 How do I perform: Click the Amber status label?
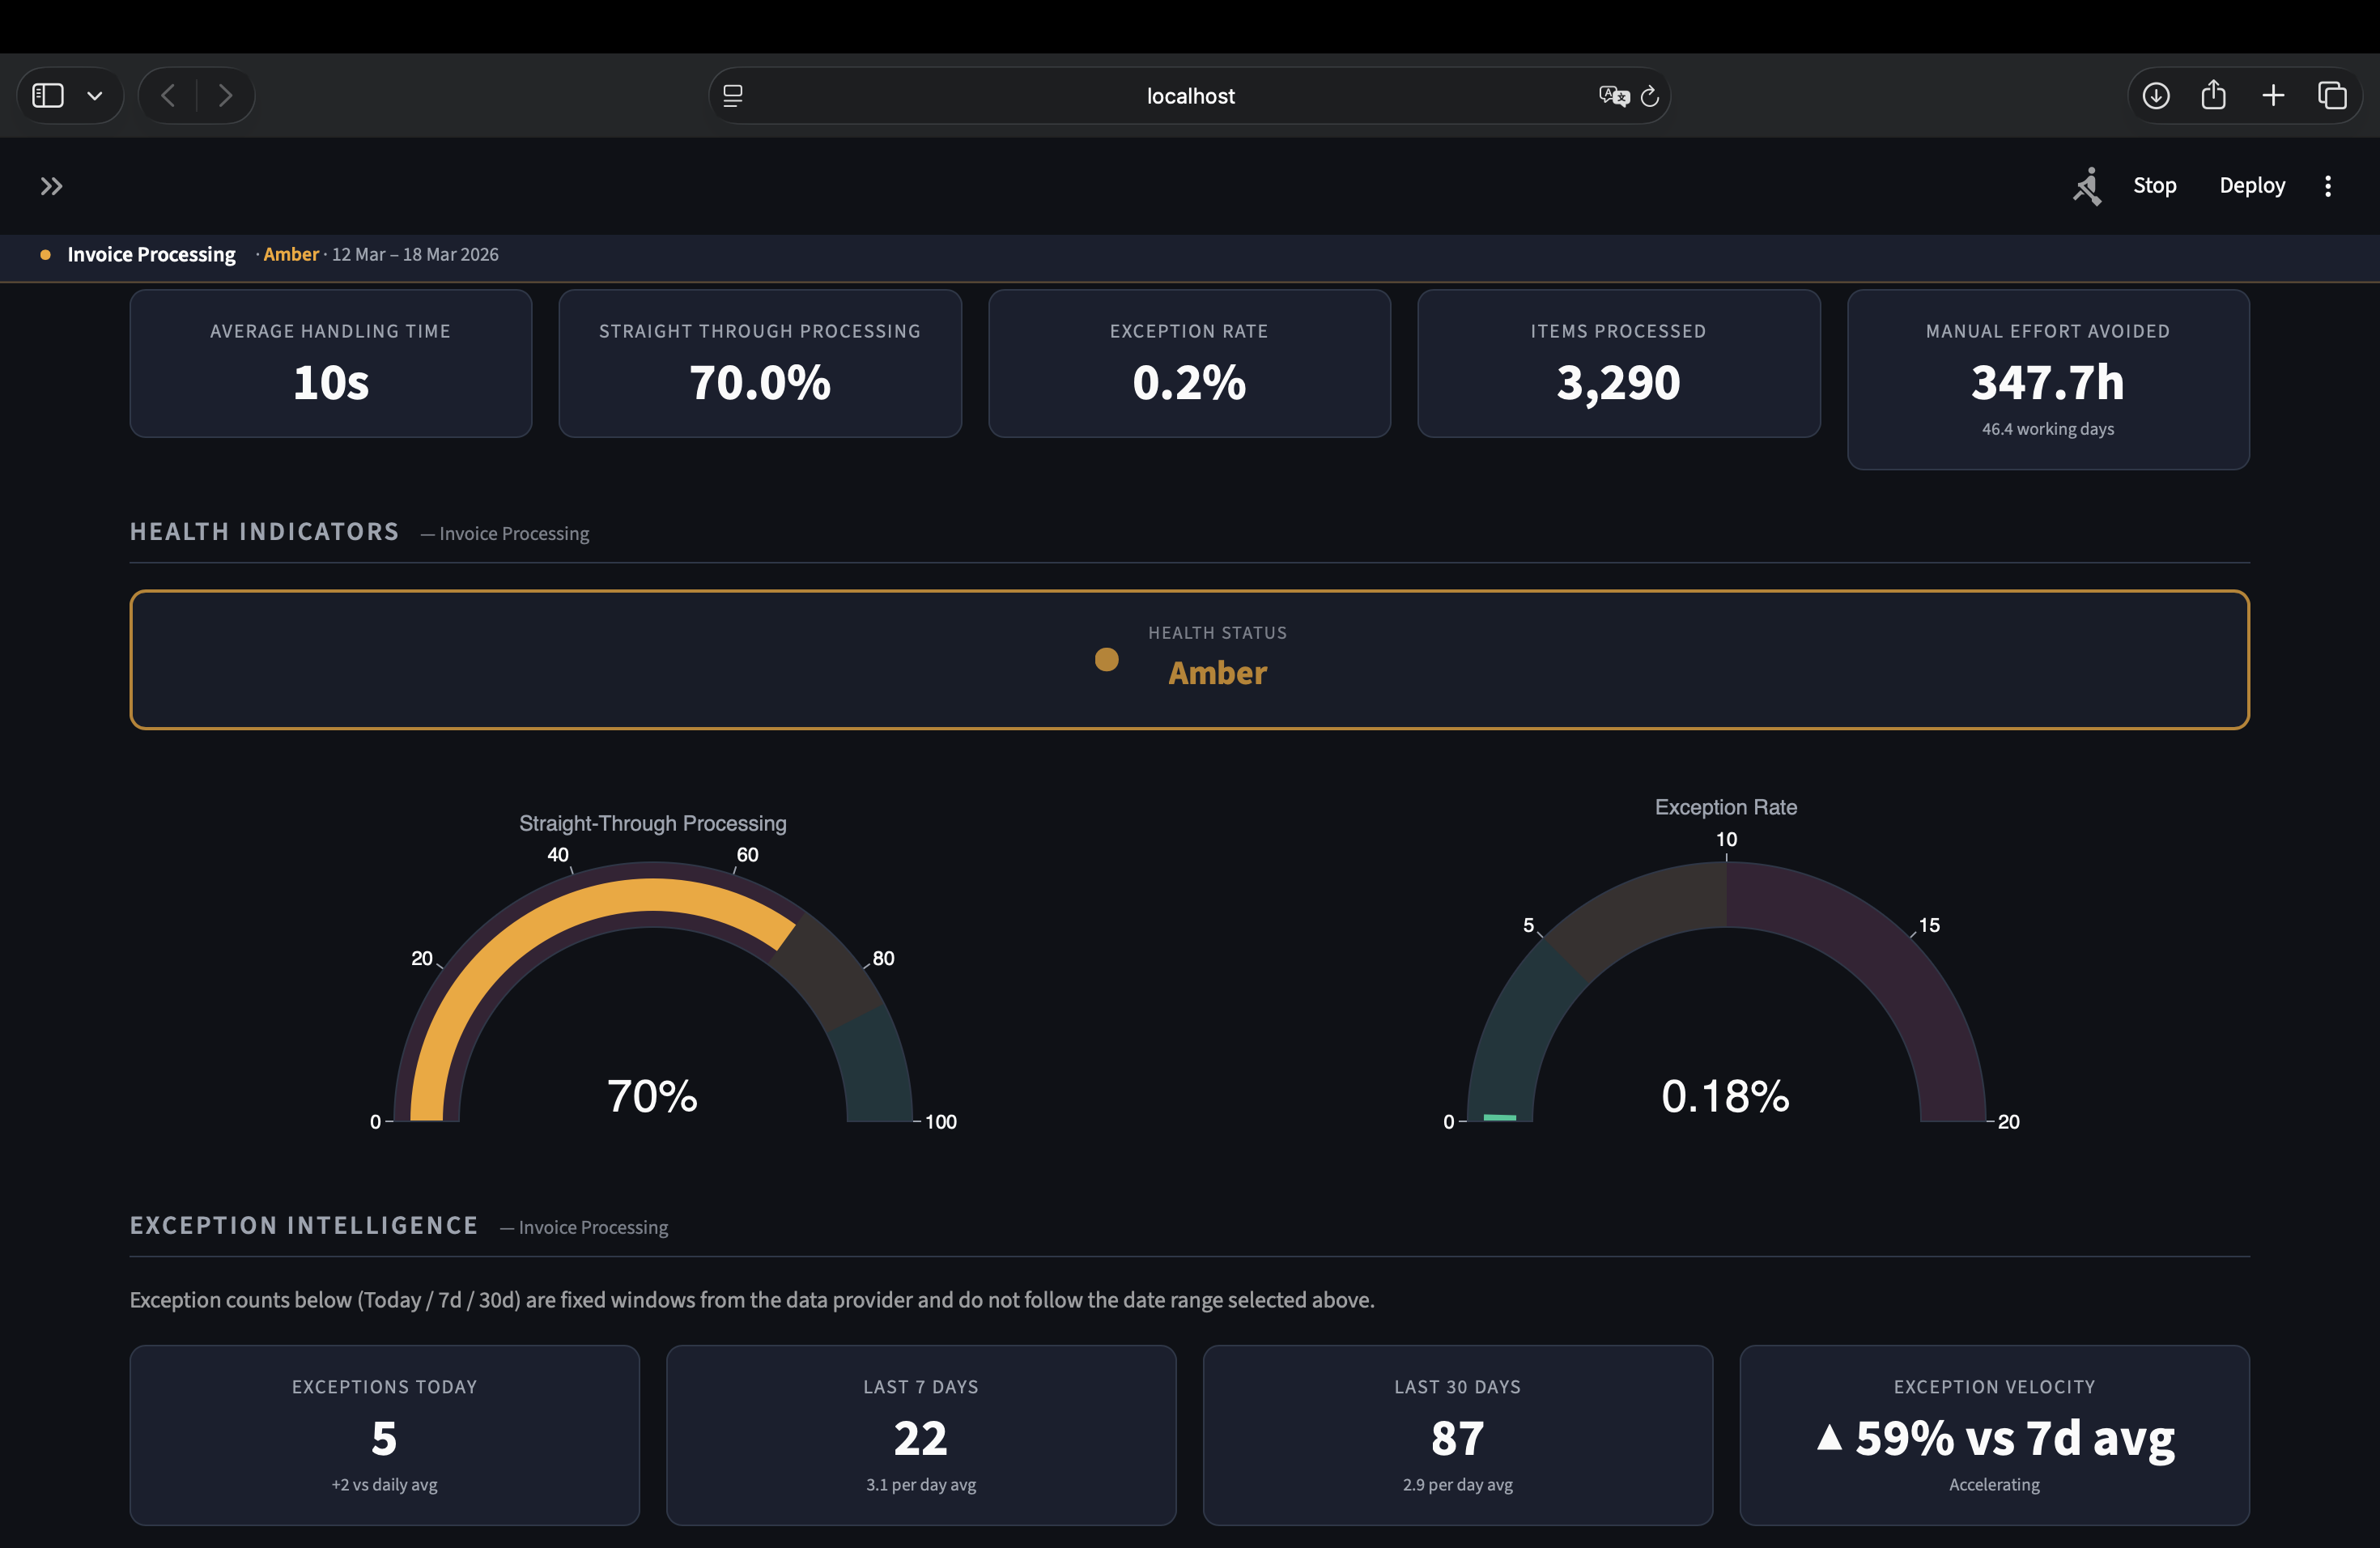[x=291, y=254]
